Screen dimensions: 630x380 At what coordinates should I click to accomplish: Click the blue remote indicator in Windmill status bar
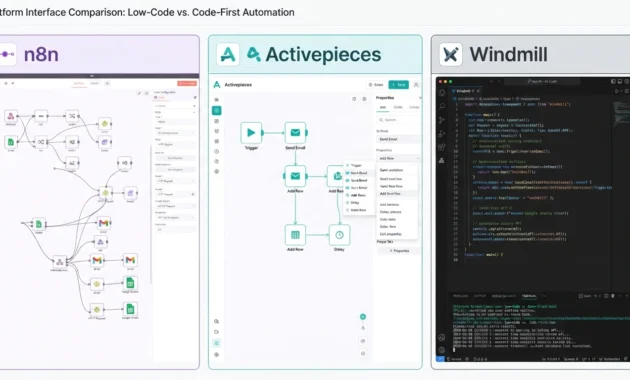click(440, 359)
